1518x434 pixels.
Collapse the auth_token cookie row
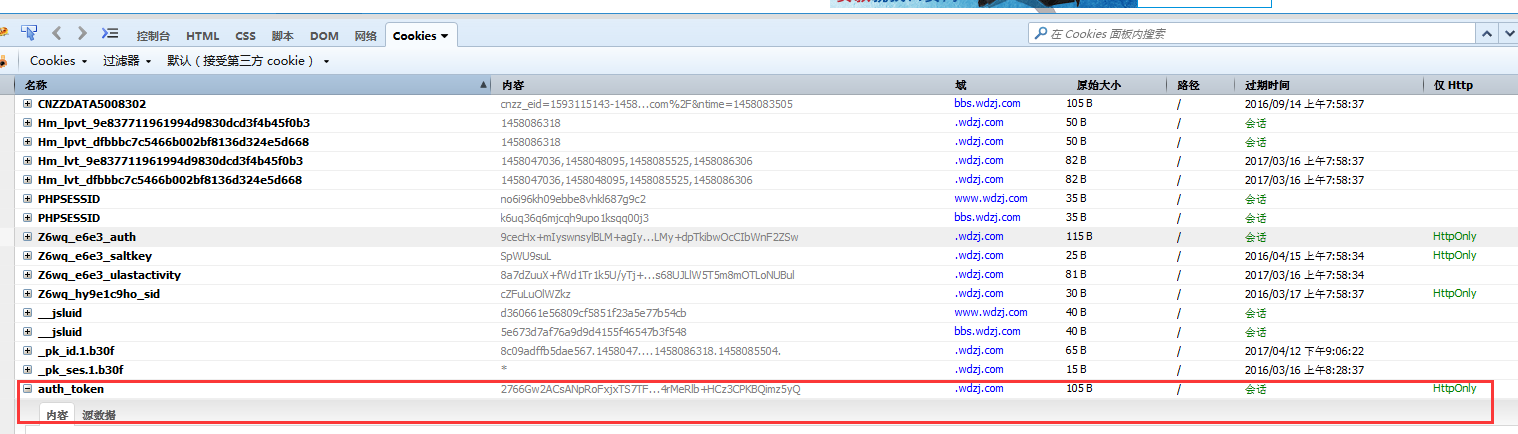(28, 389)
